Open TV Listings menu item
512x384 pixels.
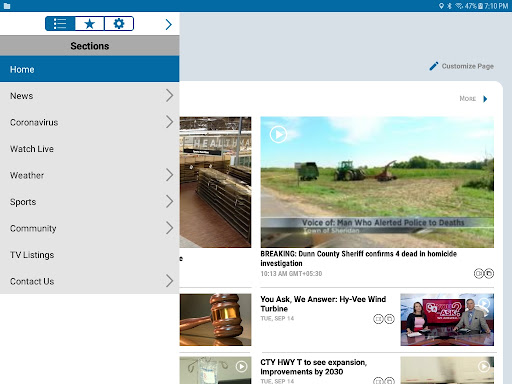point(89,255)
